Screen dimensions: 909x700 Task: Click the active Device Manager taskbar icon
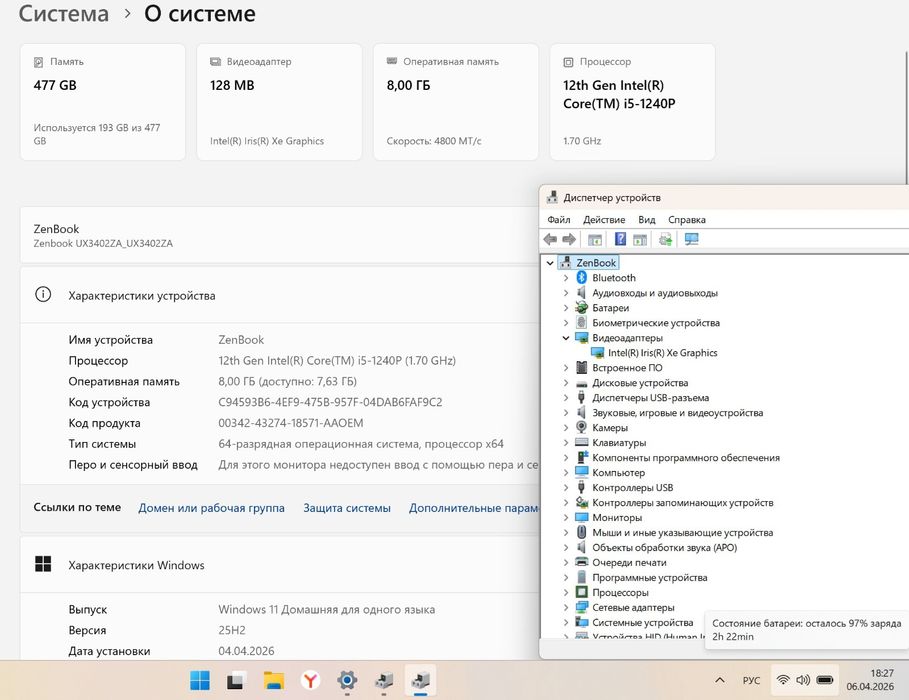point(420,680)
